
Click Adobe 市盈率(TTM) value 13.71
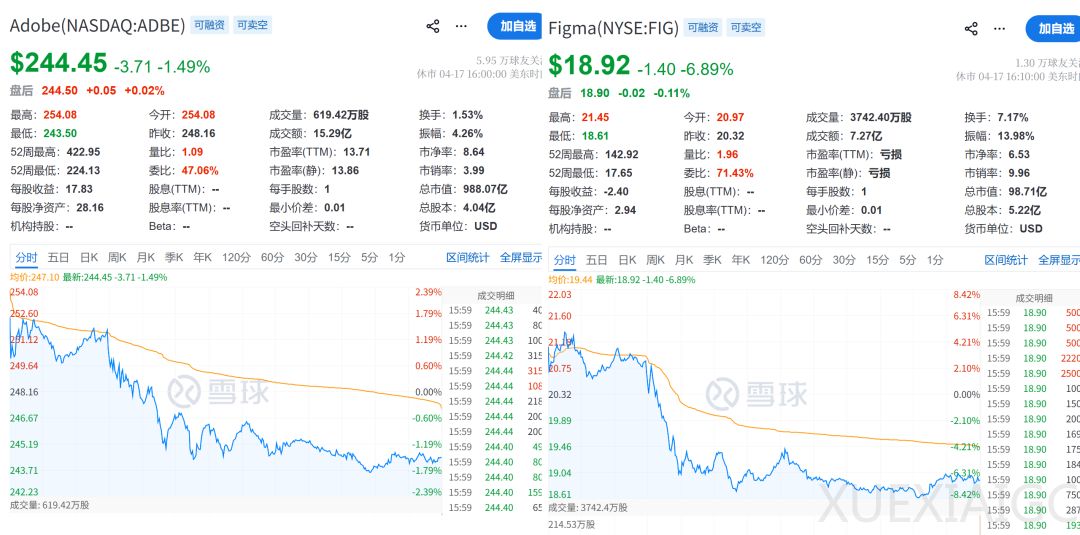(x=357, y=151)
